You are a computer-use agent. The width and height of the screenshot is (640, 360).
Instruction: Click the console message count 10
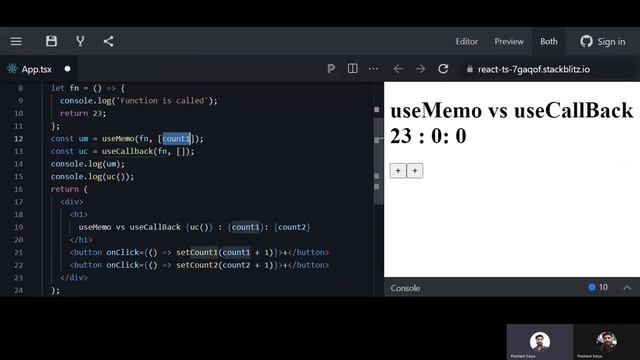[598, 288]
